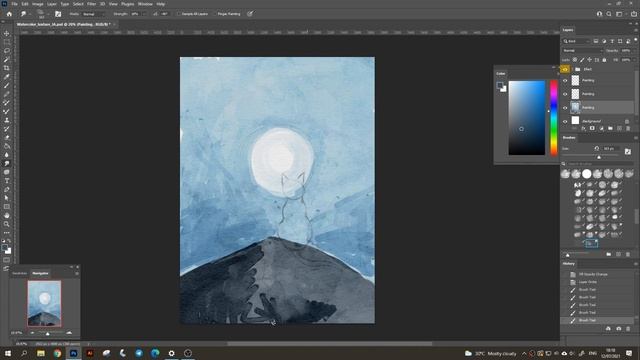Screen dimensions: 640x360
Task: Create new group with folder icon in Layers
Action: pos(610,129)
